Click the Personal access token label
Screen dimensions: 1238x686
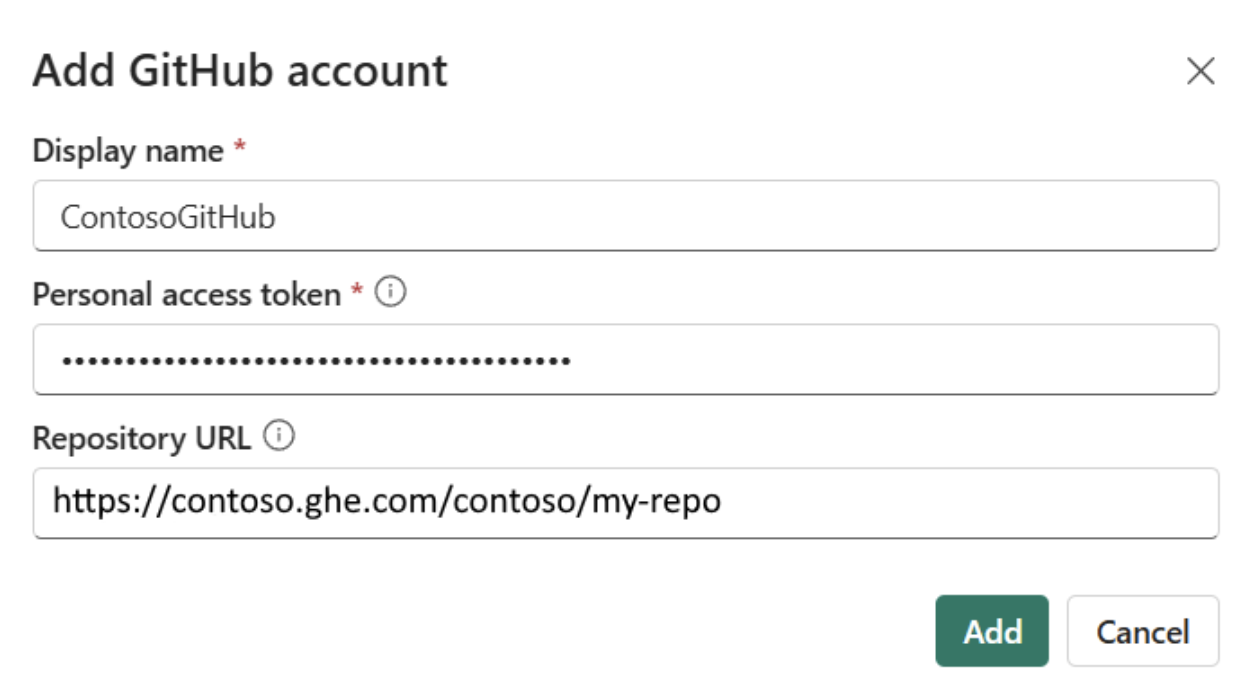coord(187,295)
